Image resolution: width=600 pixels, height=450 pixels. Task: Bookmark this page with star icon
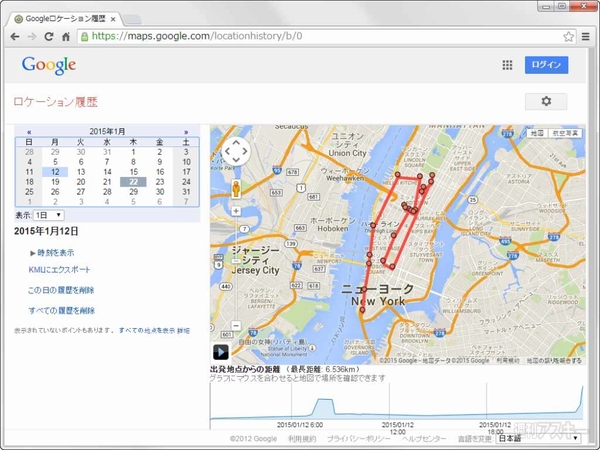coord(568,36)
